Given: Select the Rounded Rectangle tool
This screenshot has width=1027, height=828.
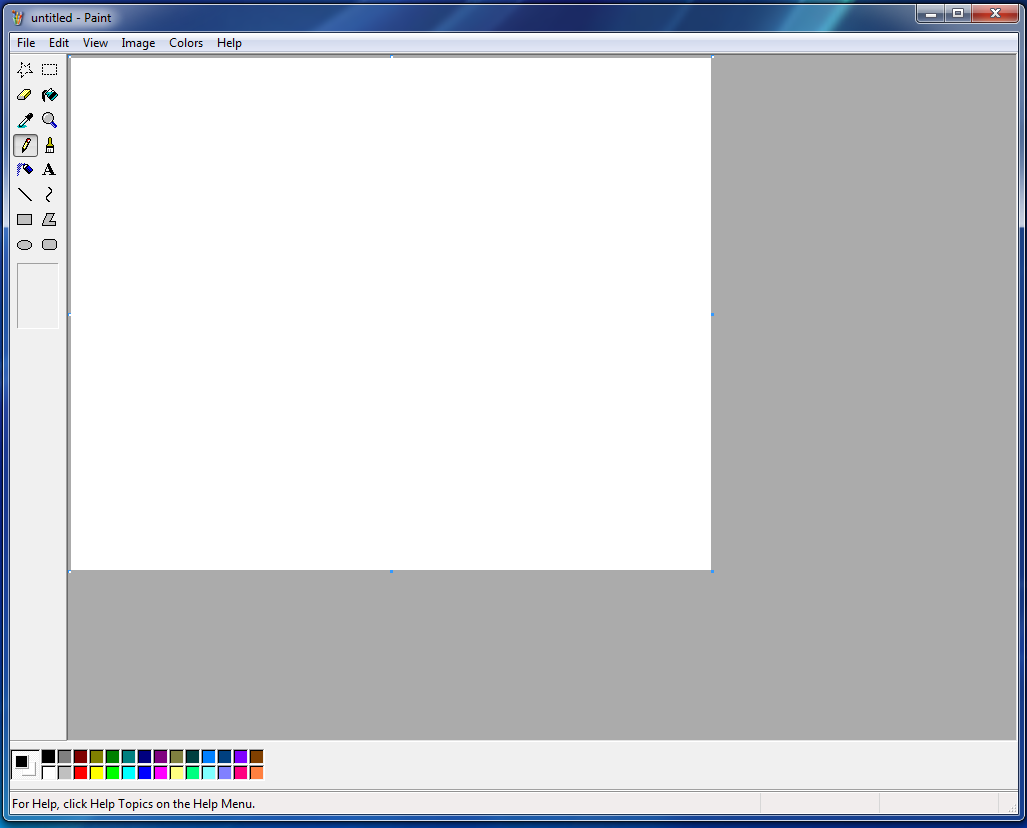Looking at the screenshot, I should [49, 244].
